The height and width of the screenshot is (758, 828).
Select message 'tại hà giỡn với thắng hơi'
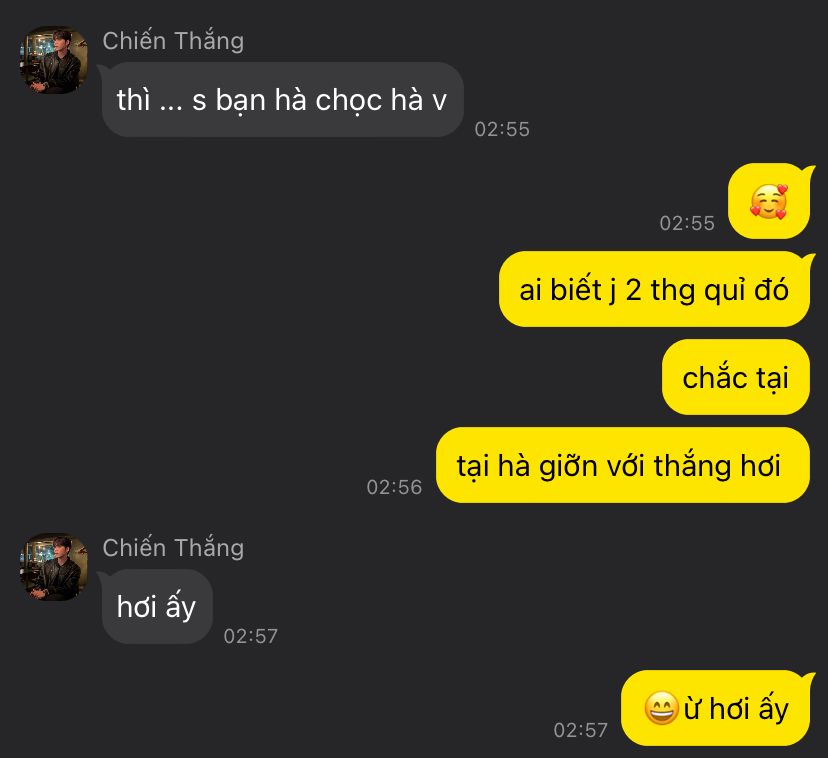pyautogui.click(x=623, y=465)
